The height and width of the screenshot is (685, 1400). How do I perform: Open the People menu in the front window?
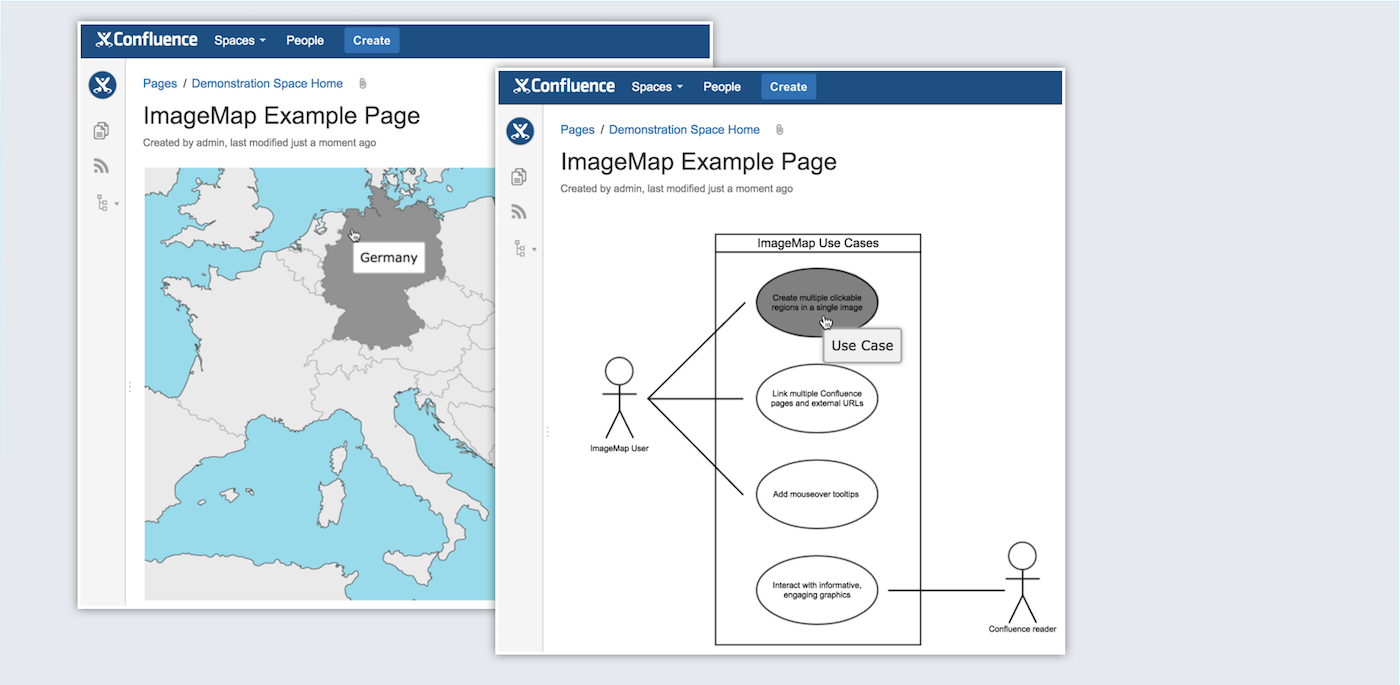pos(722,87)
